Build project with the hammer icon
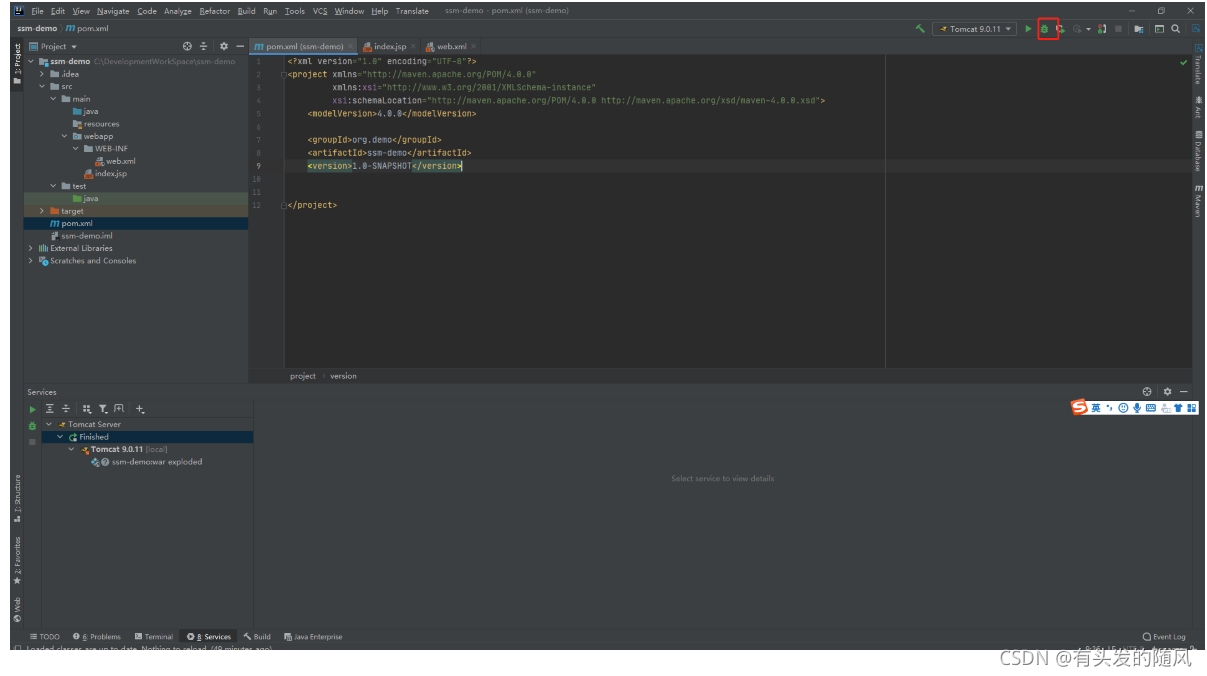Viewport: 1207px width, 676px height. pyautogui.click(x=920, y=29)
